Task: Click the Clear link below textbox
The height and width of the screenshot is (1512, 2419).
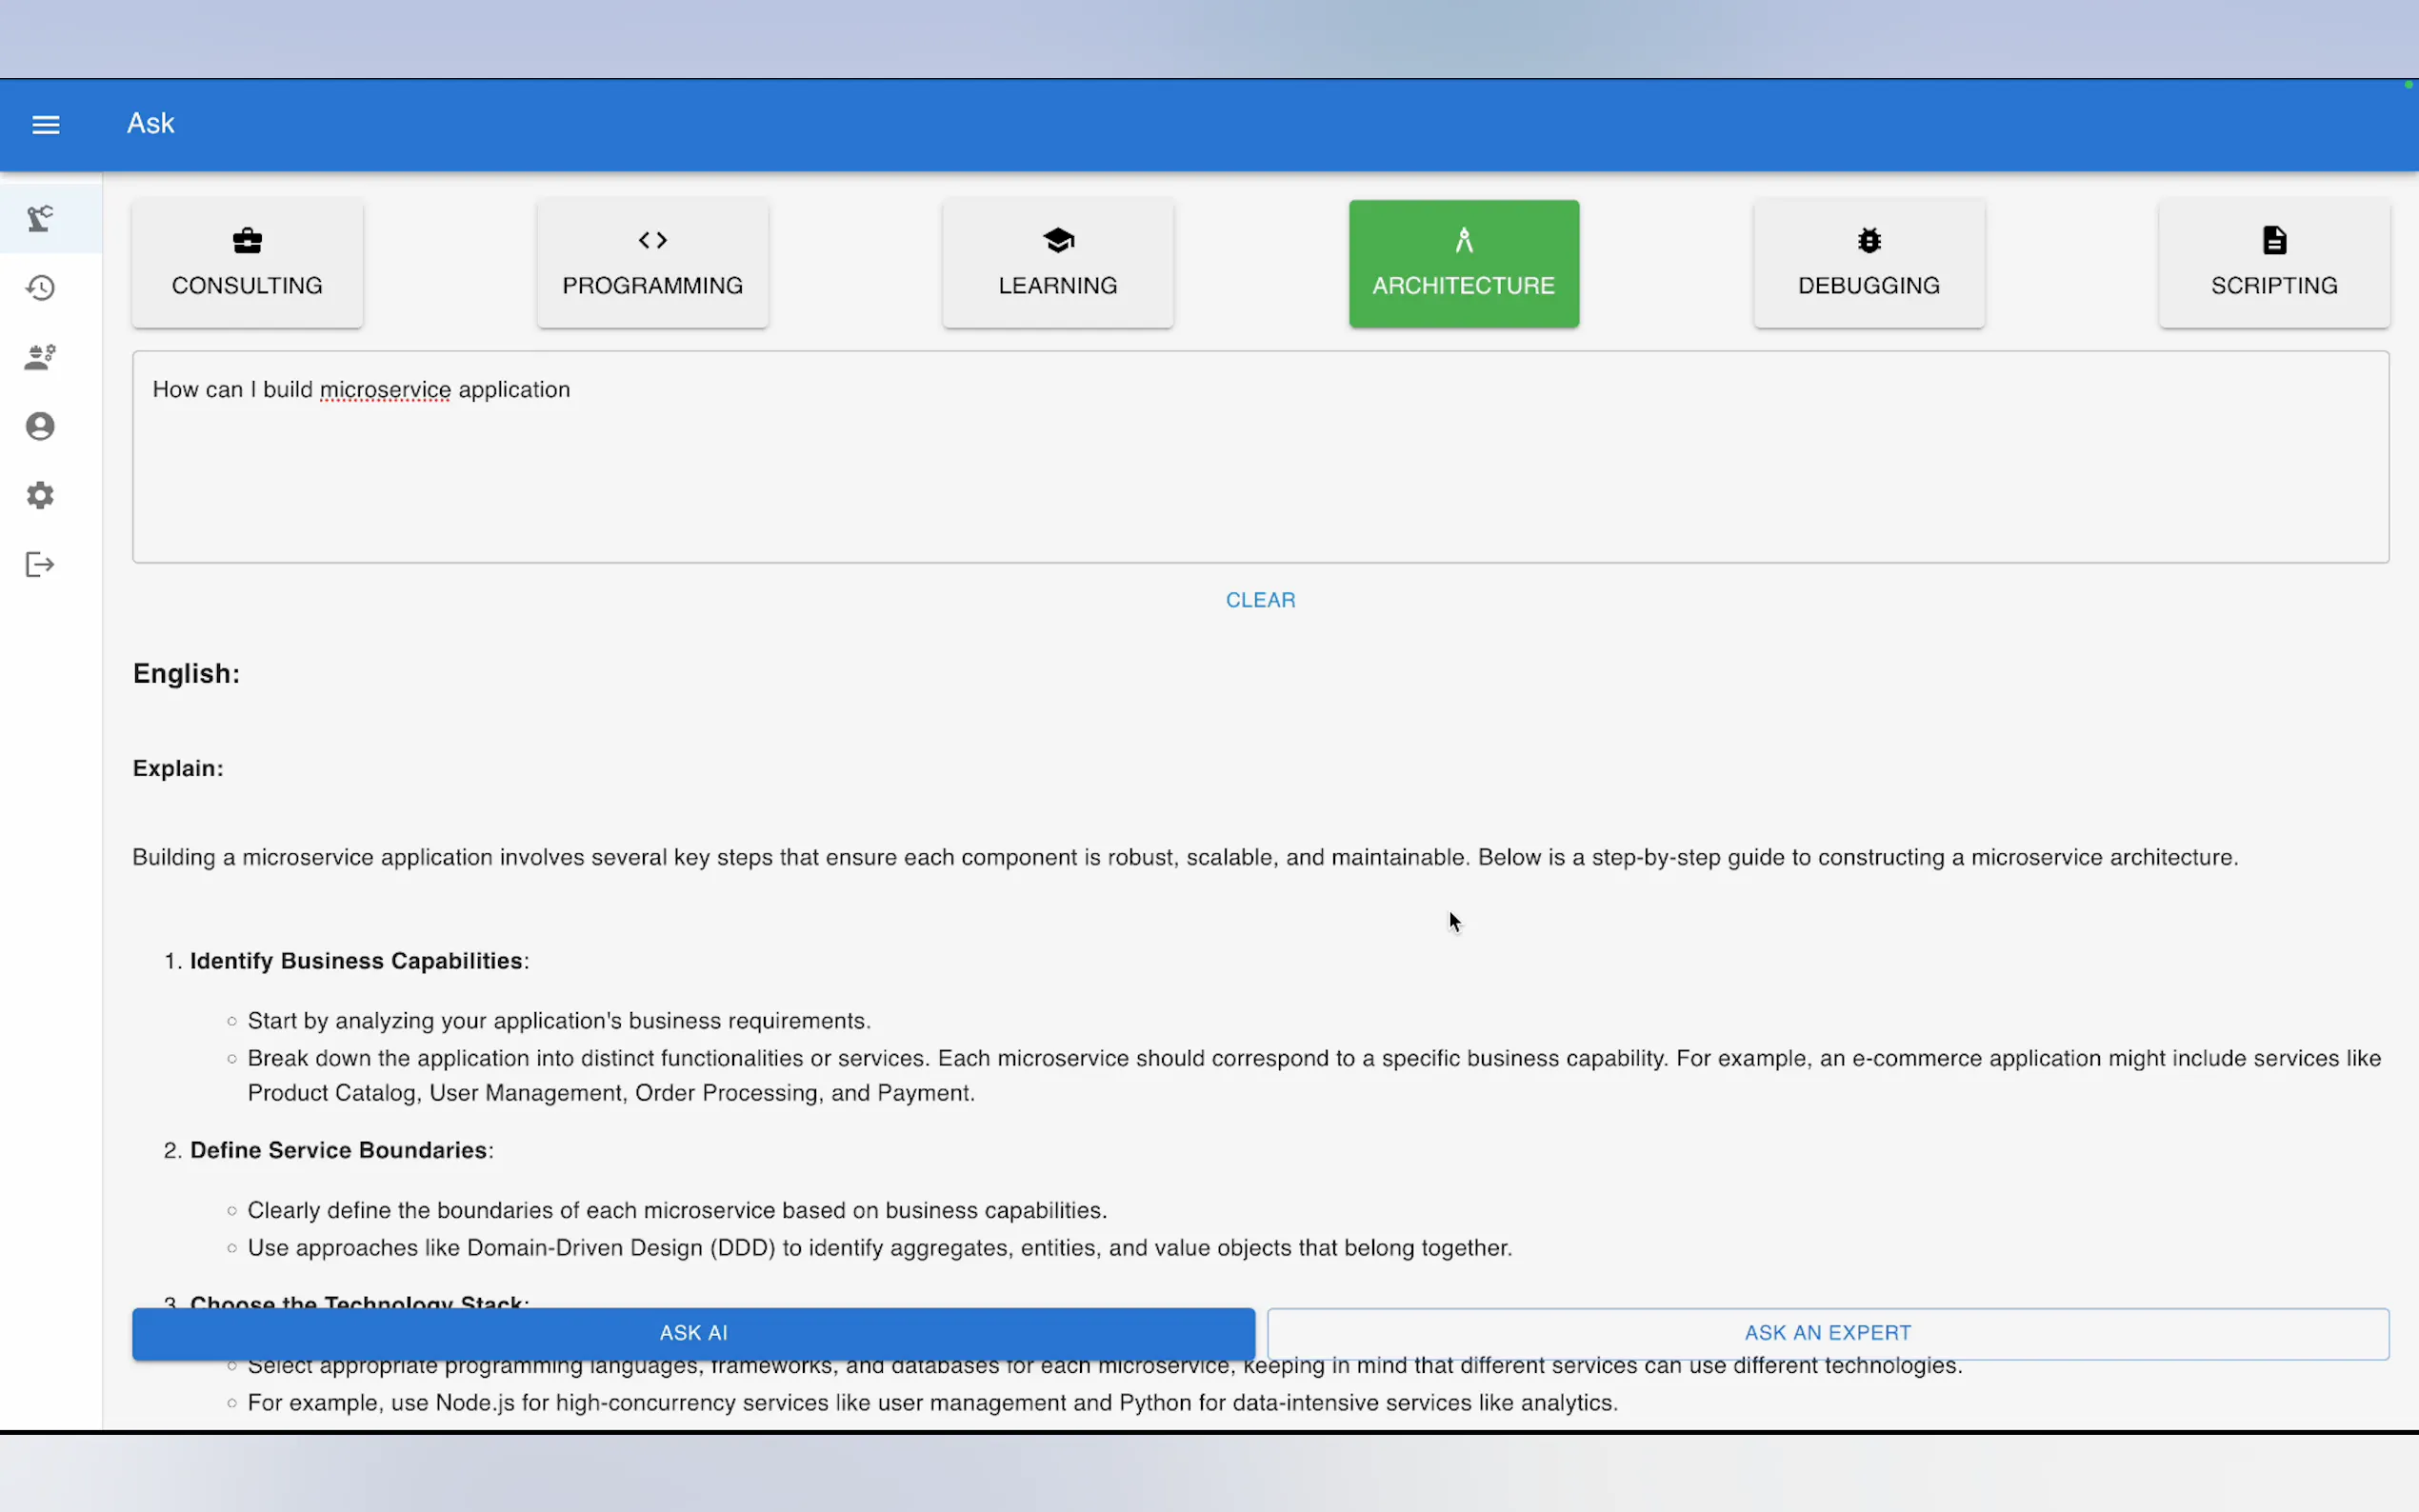Action: point(1260,600)
